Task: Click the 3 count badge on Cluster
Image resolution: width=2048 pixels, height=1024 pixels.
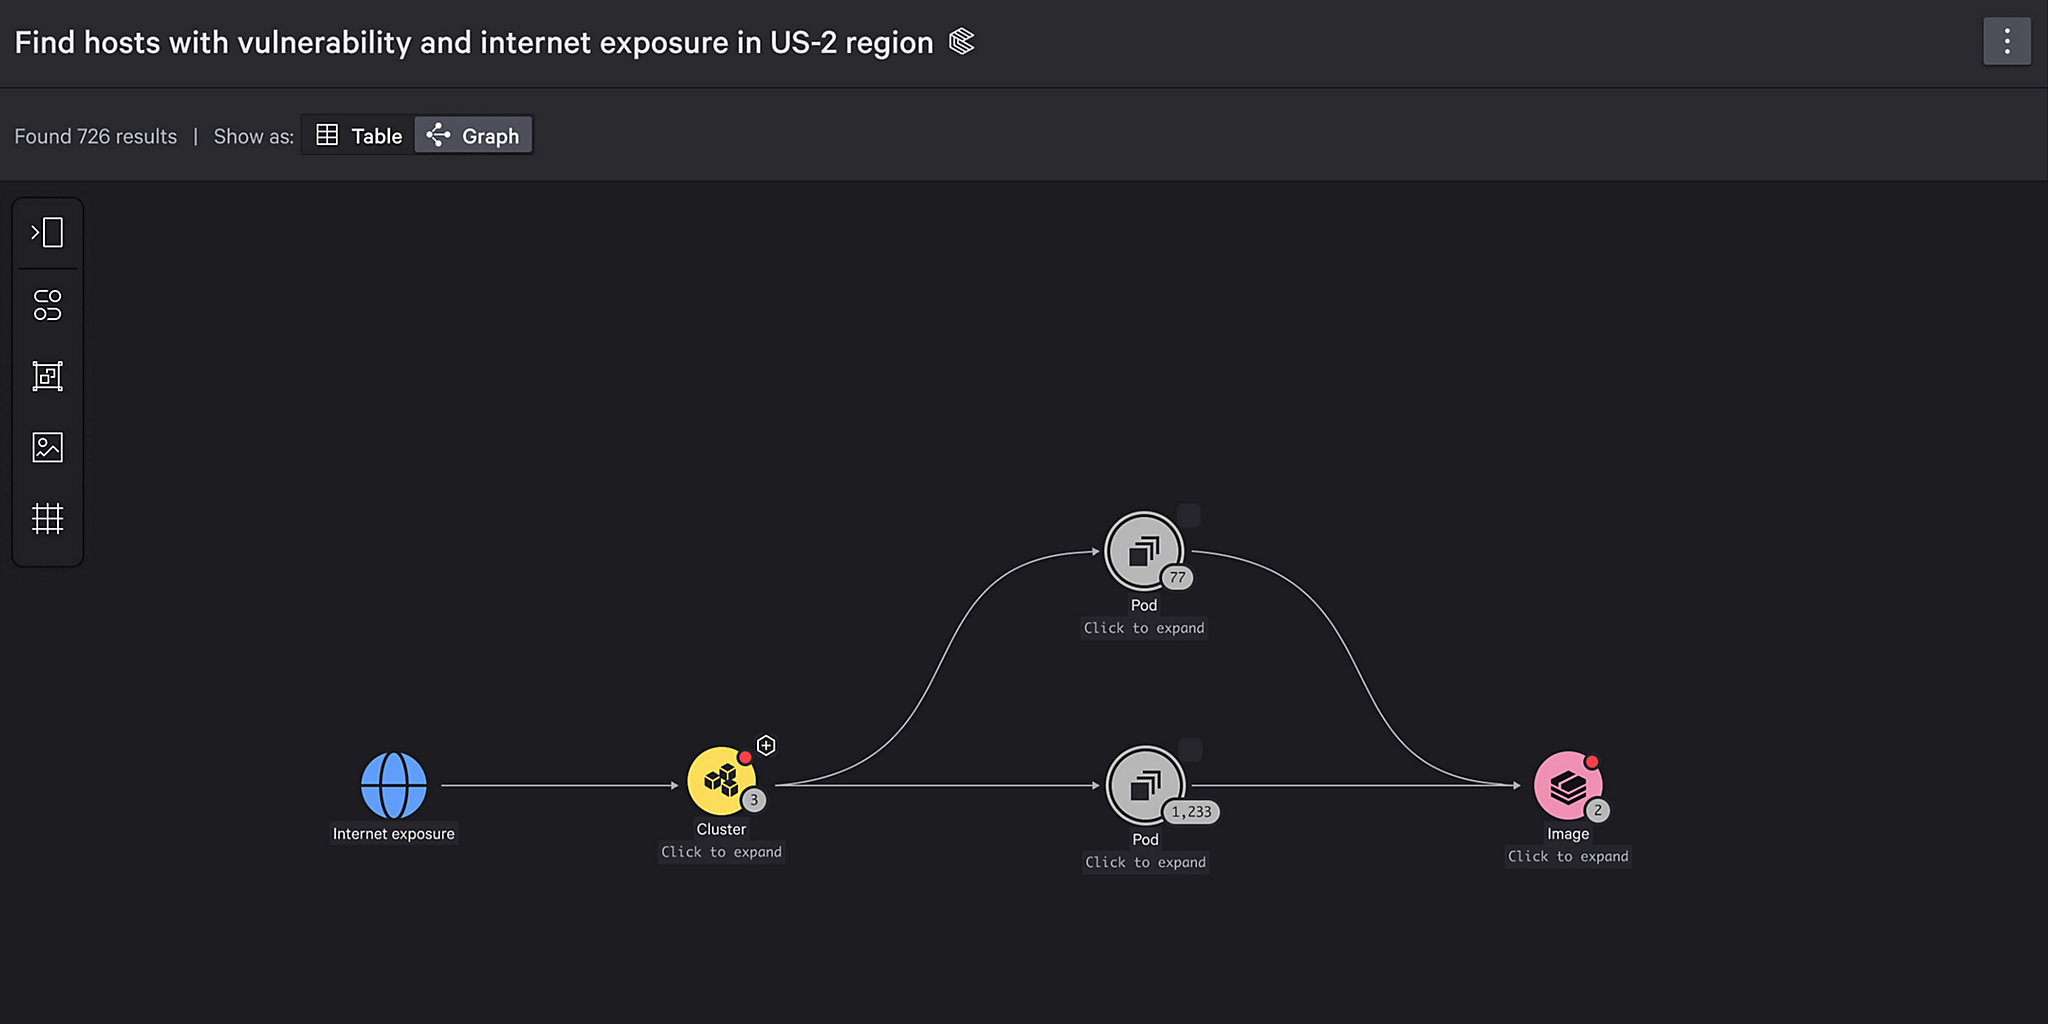Action: [x=753, y=799]
